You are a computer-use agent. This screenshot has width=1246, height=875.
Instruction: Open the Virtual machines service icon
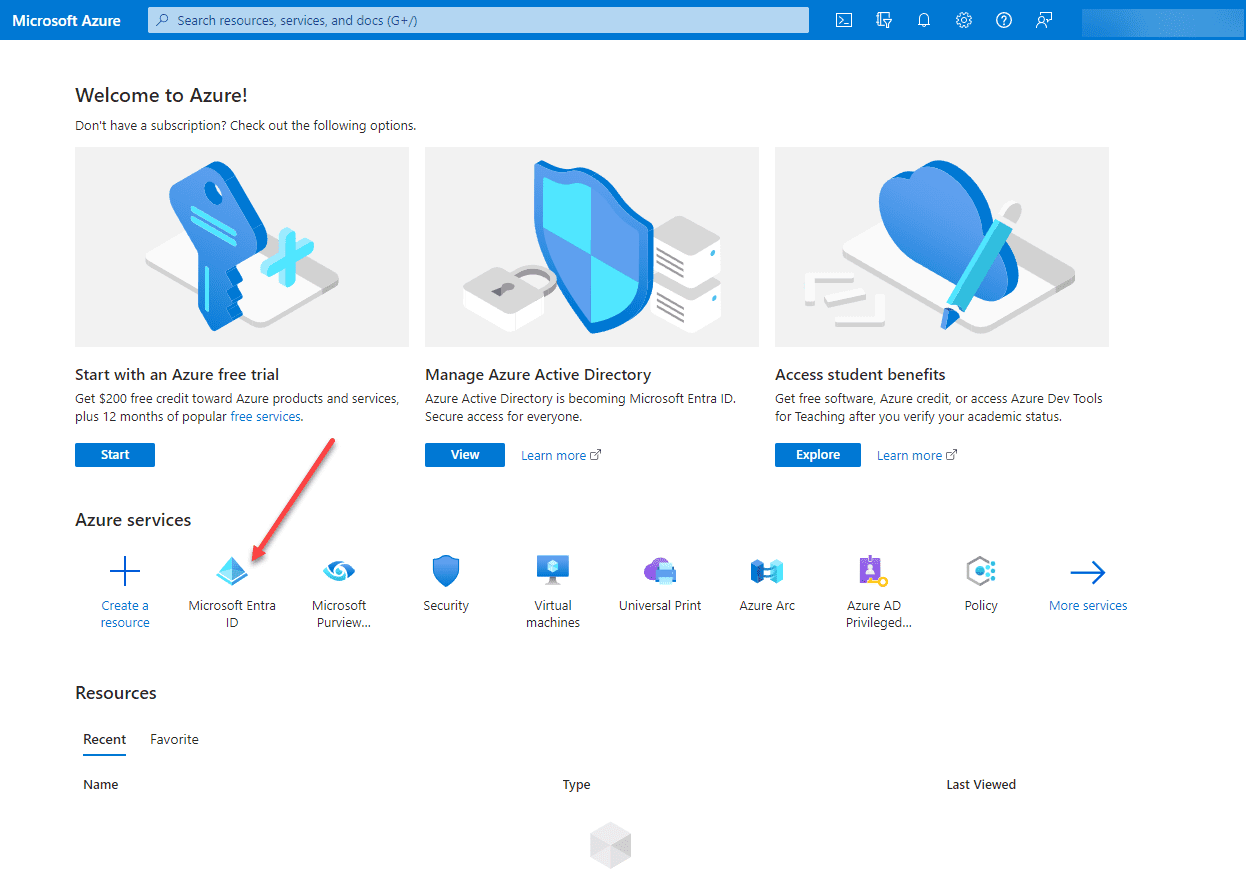tap(553, 572)
